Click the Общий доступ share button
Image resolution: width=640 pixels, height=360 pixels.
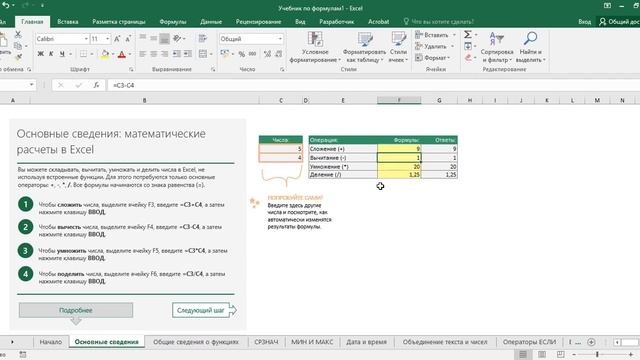pyautogui.click(x=619, y=22)
